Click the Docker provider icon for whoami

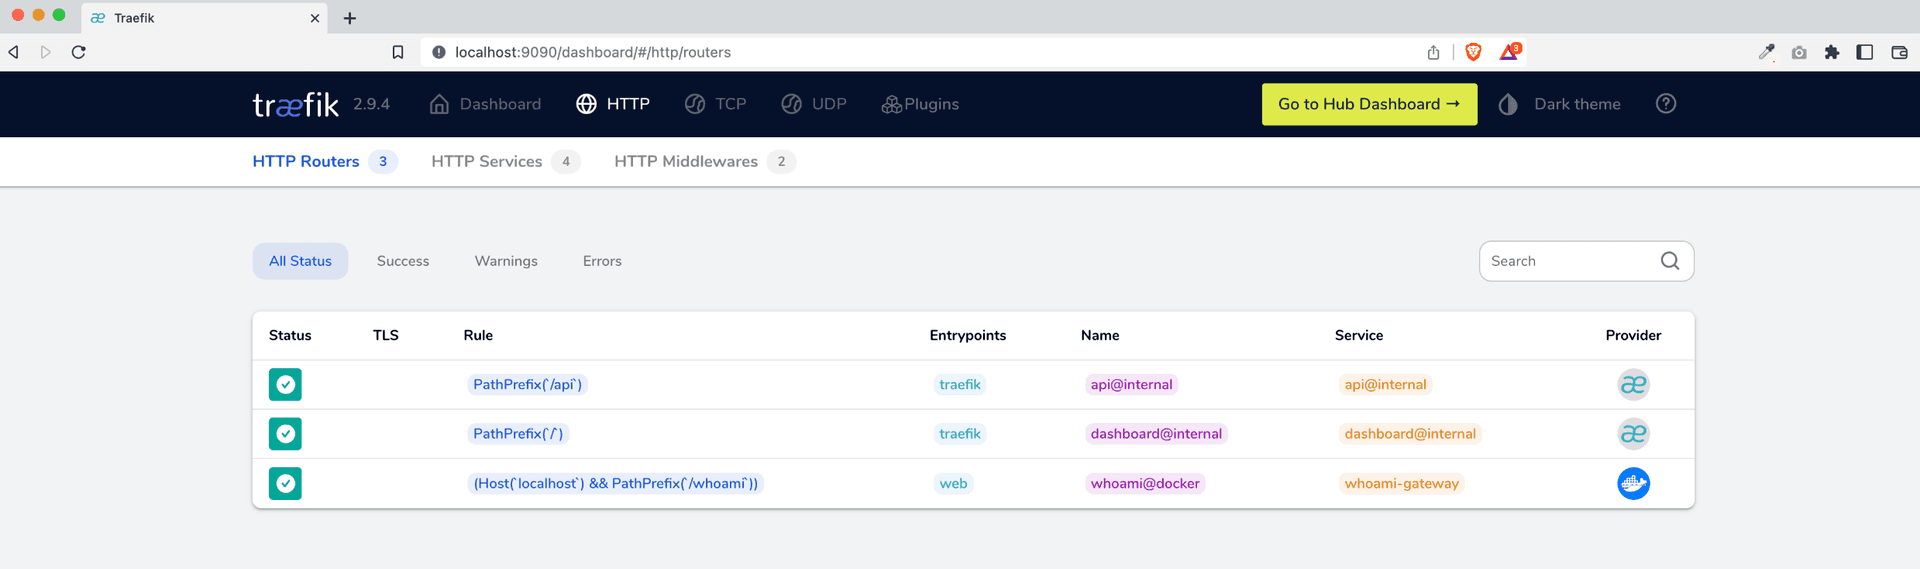click(x=1633, y=484)
